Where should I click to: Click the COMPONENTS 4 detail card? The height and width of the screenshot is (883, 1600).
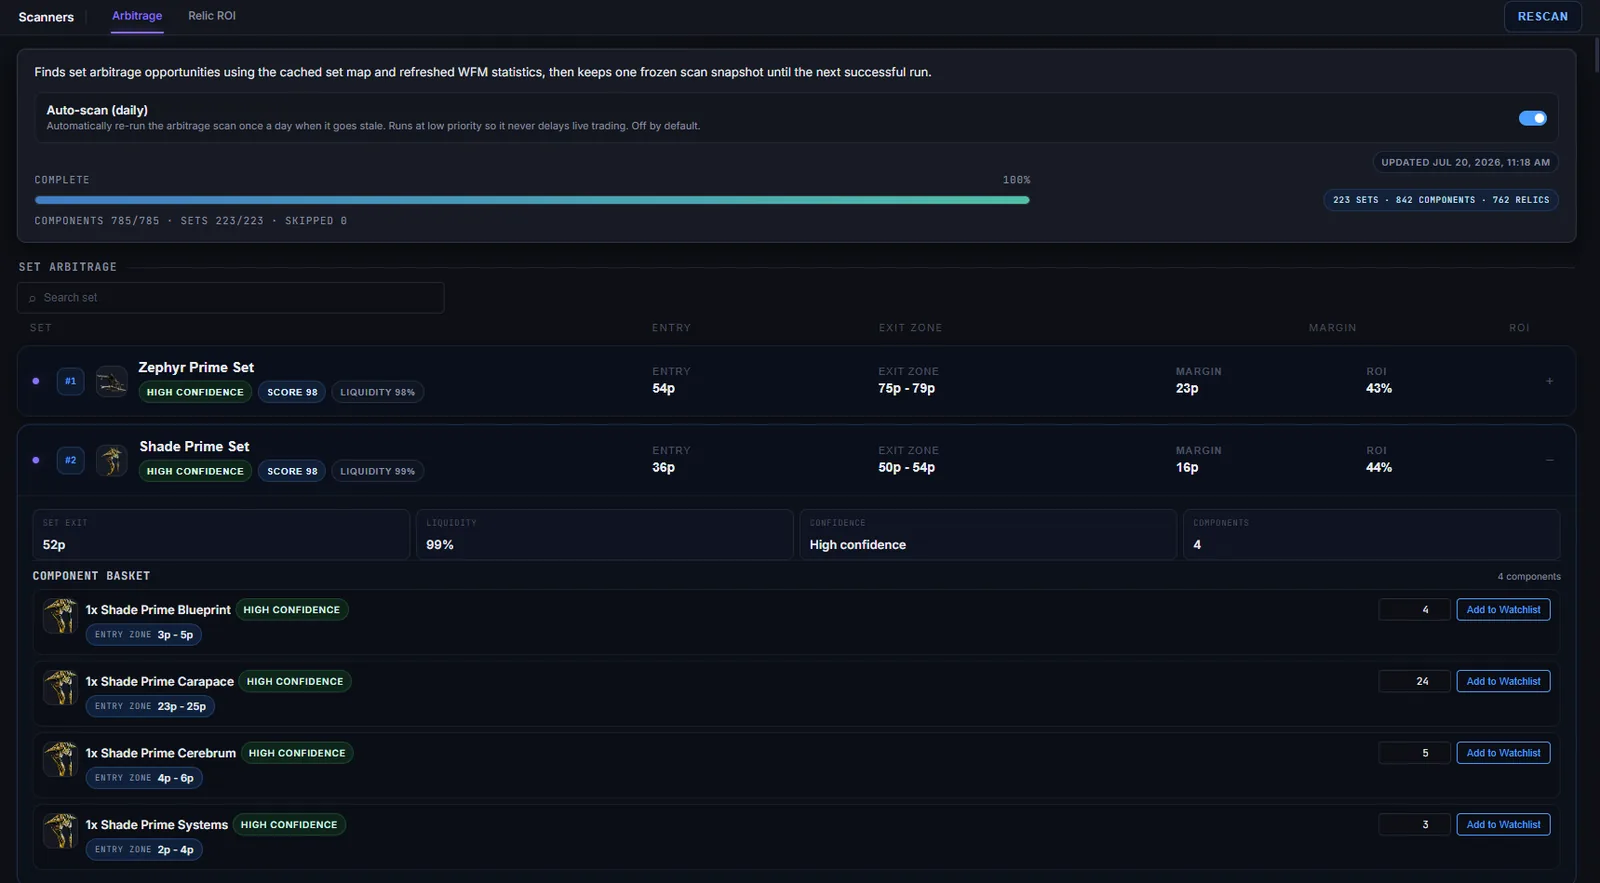tap(1372, 535)
